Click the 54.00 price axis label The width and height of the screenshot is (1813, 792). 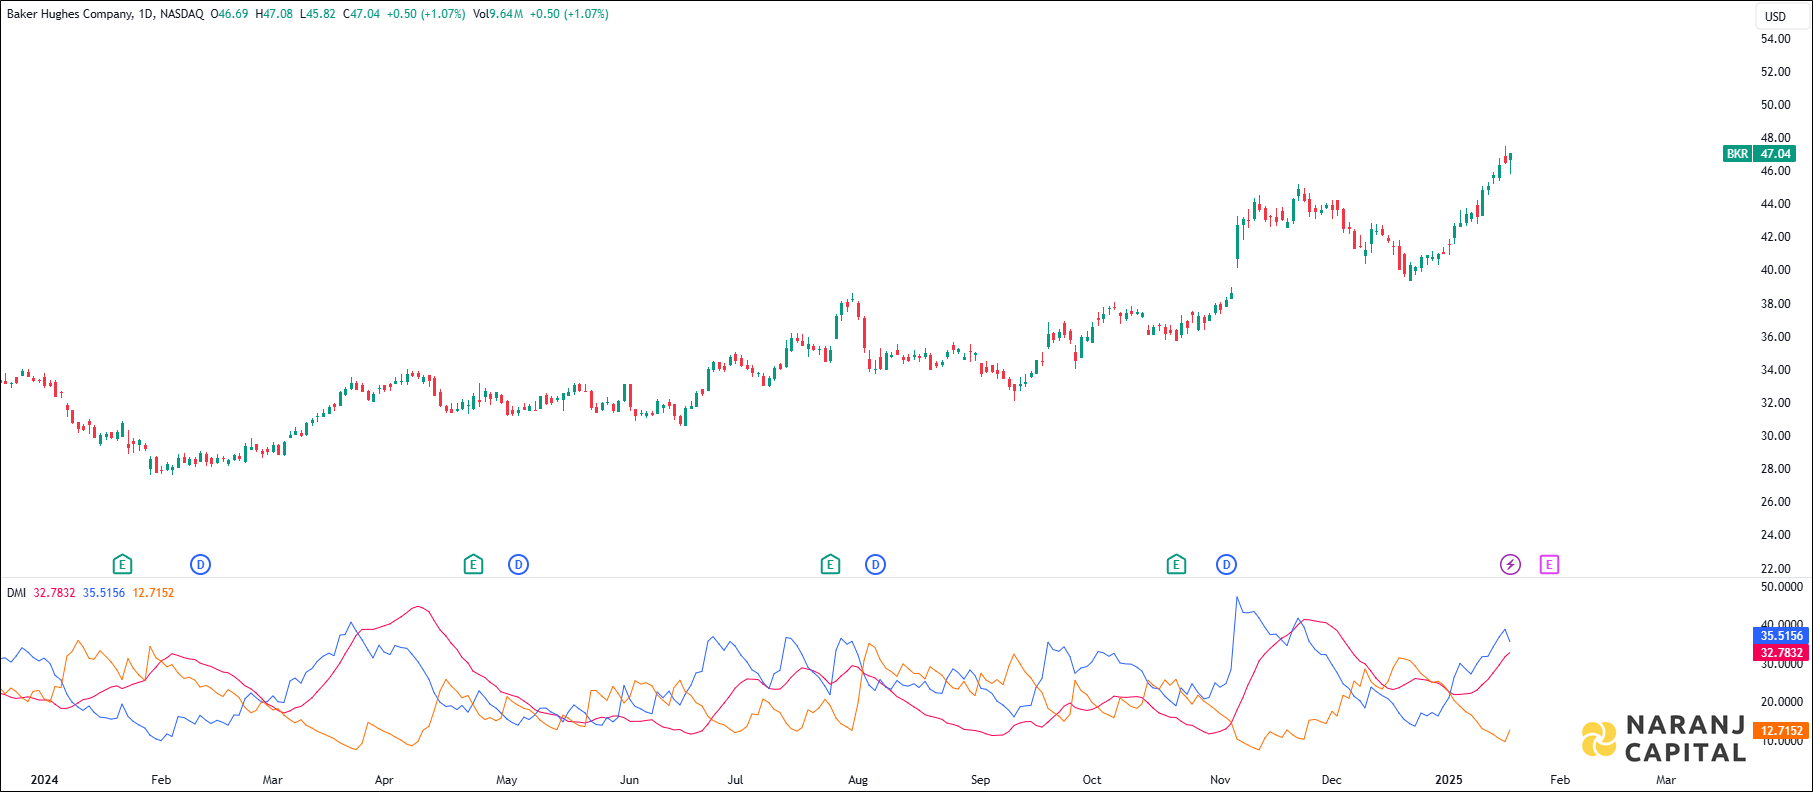tap(1776, 39)
